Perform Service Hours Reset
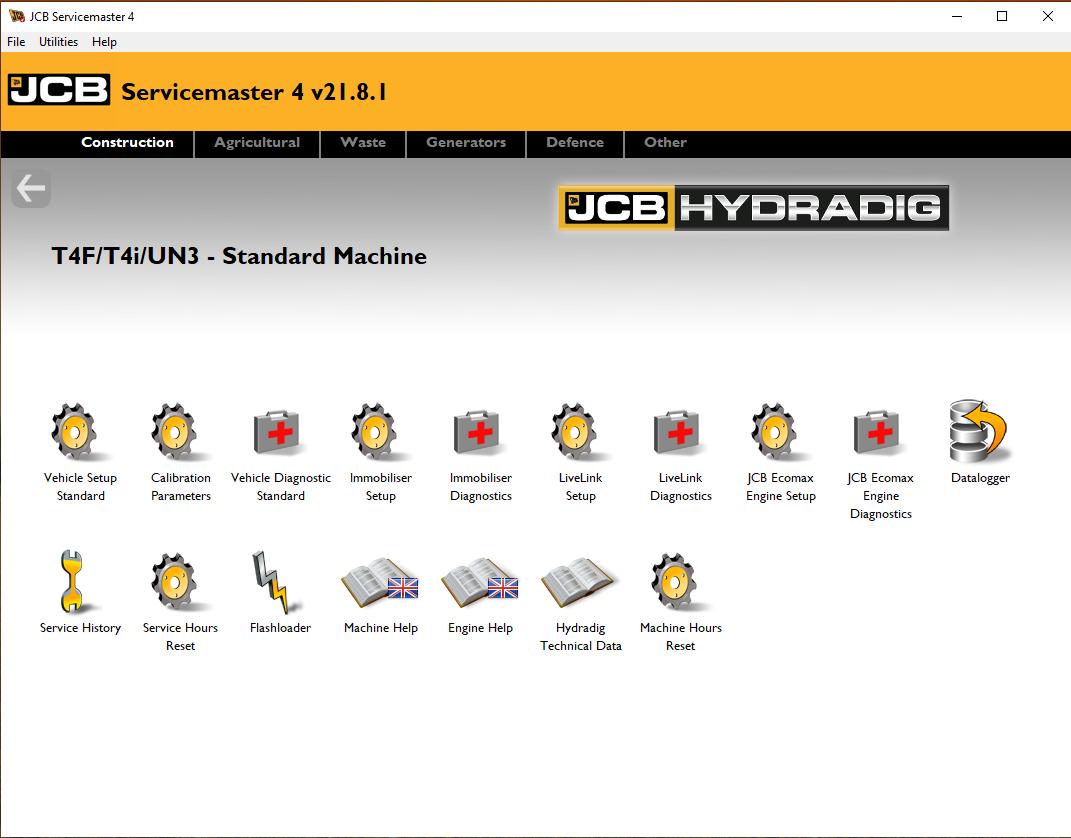1071x838 pixels. 180,583
